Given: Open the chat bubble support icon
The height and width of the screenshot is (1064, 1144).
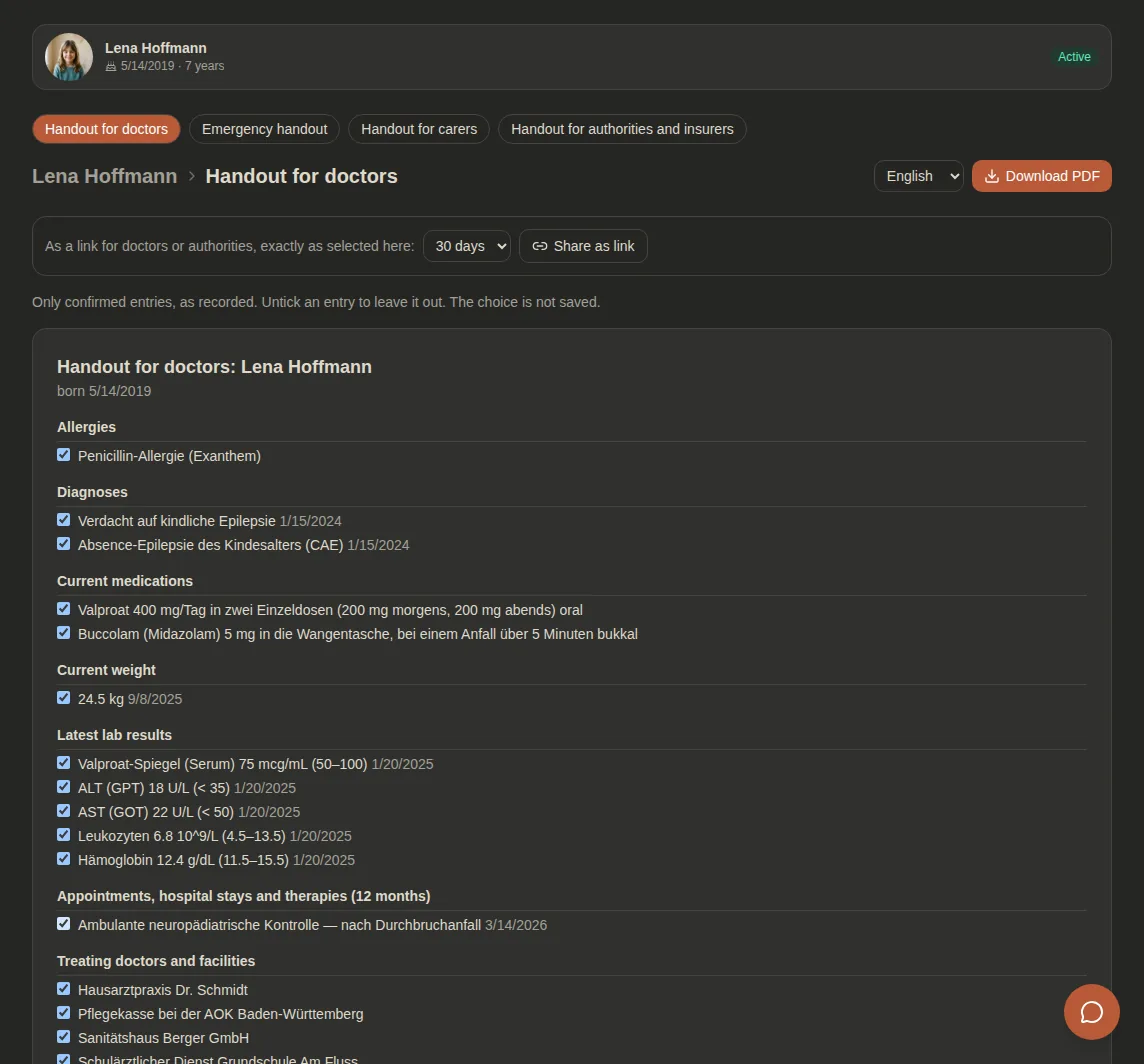Looking at the screenshot, I should click(x=1091, y=1011).
